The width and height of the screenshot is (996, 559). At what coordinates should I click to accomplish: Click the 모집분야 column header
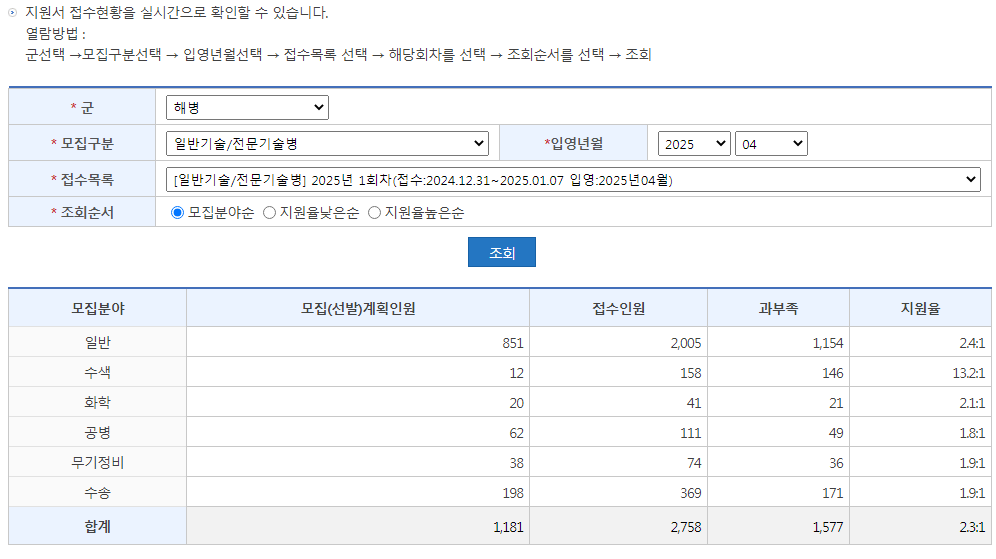point(97,309)
